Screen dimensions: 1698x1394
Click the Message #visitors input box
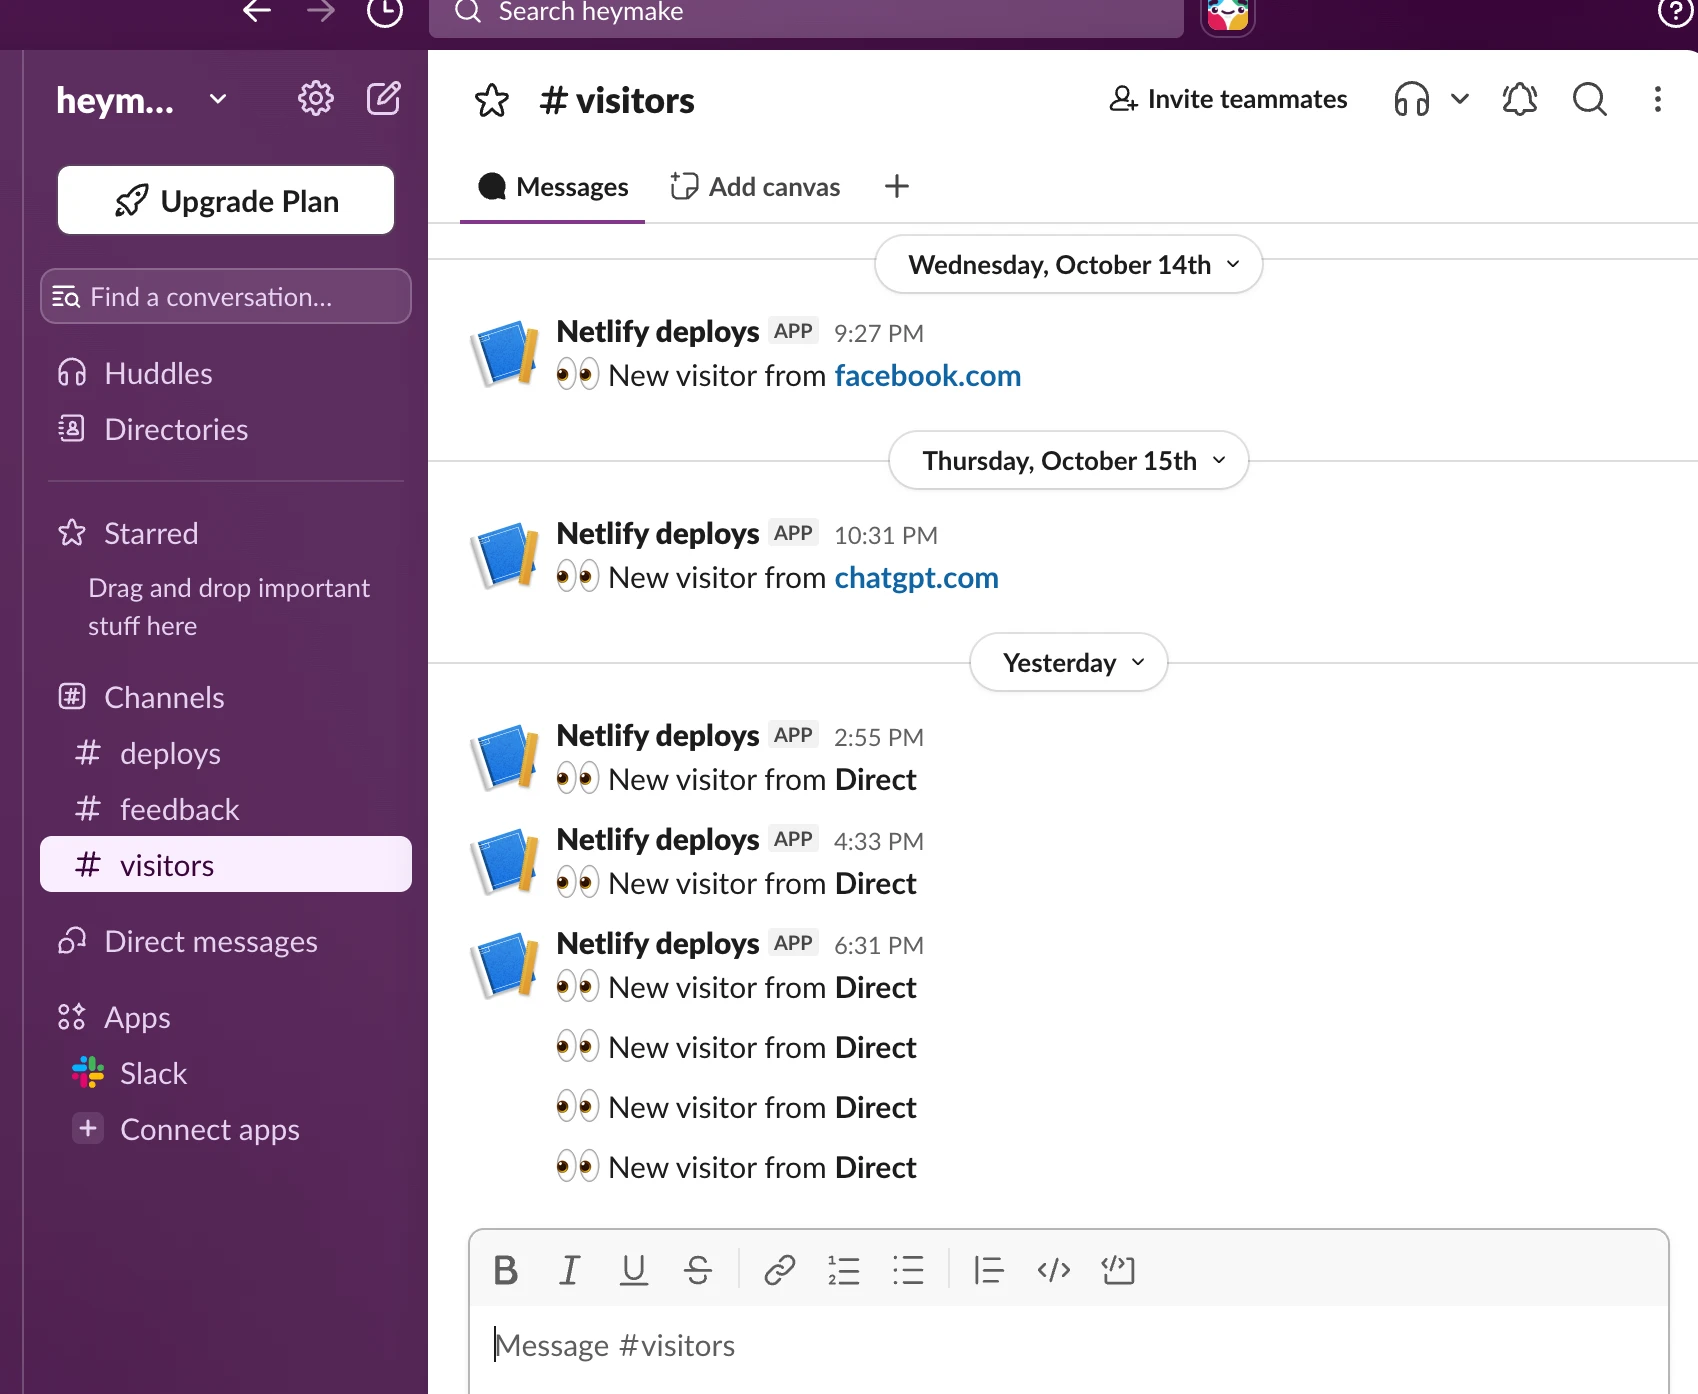(1068, 1346)
